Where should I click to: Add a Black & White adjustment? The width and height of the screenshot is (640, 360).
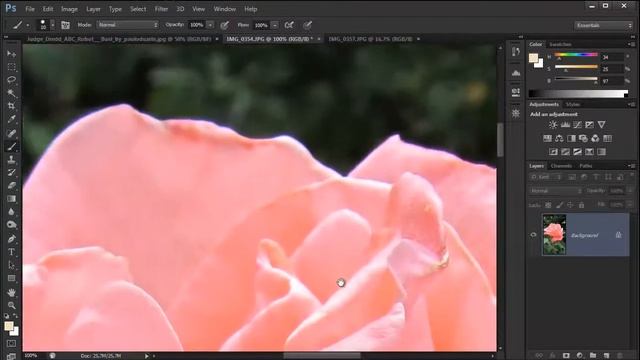(571, 138)
